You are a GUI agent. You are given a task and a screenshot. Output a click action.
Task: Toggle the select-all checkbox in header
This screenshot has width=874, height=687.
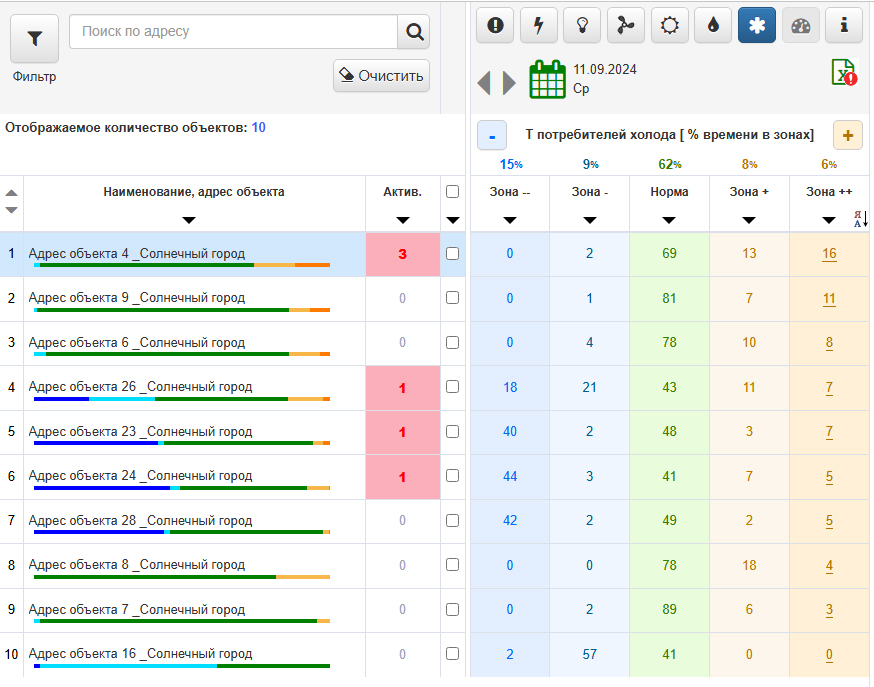[x=452, y=192]
